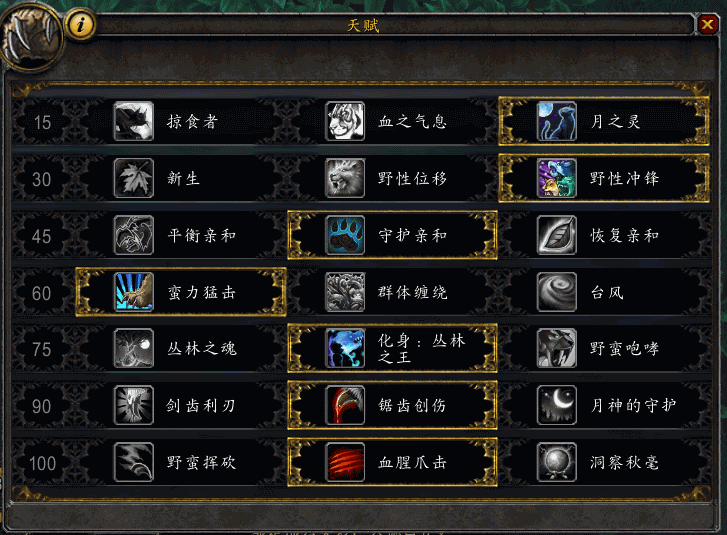727x535 pixels.
Task: Click the claw class portrait
Action: coord(31,37)
